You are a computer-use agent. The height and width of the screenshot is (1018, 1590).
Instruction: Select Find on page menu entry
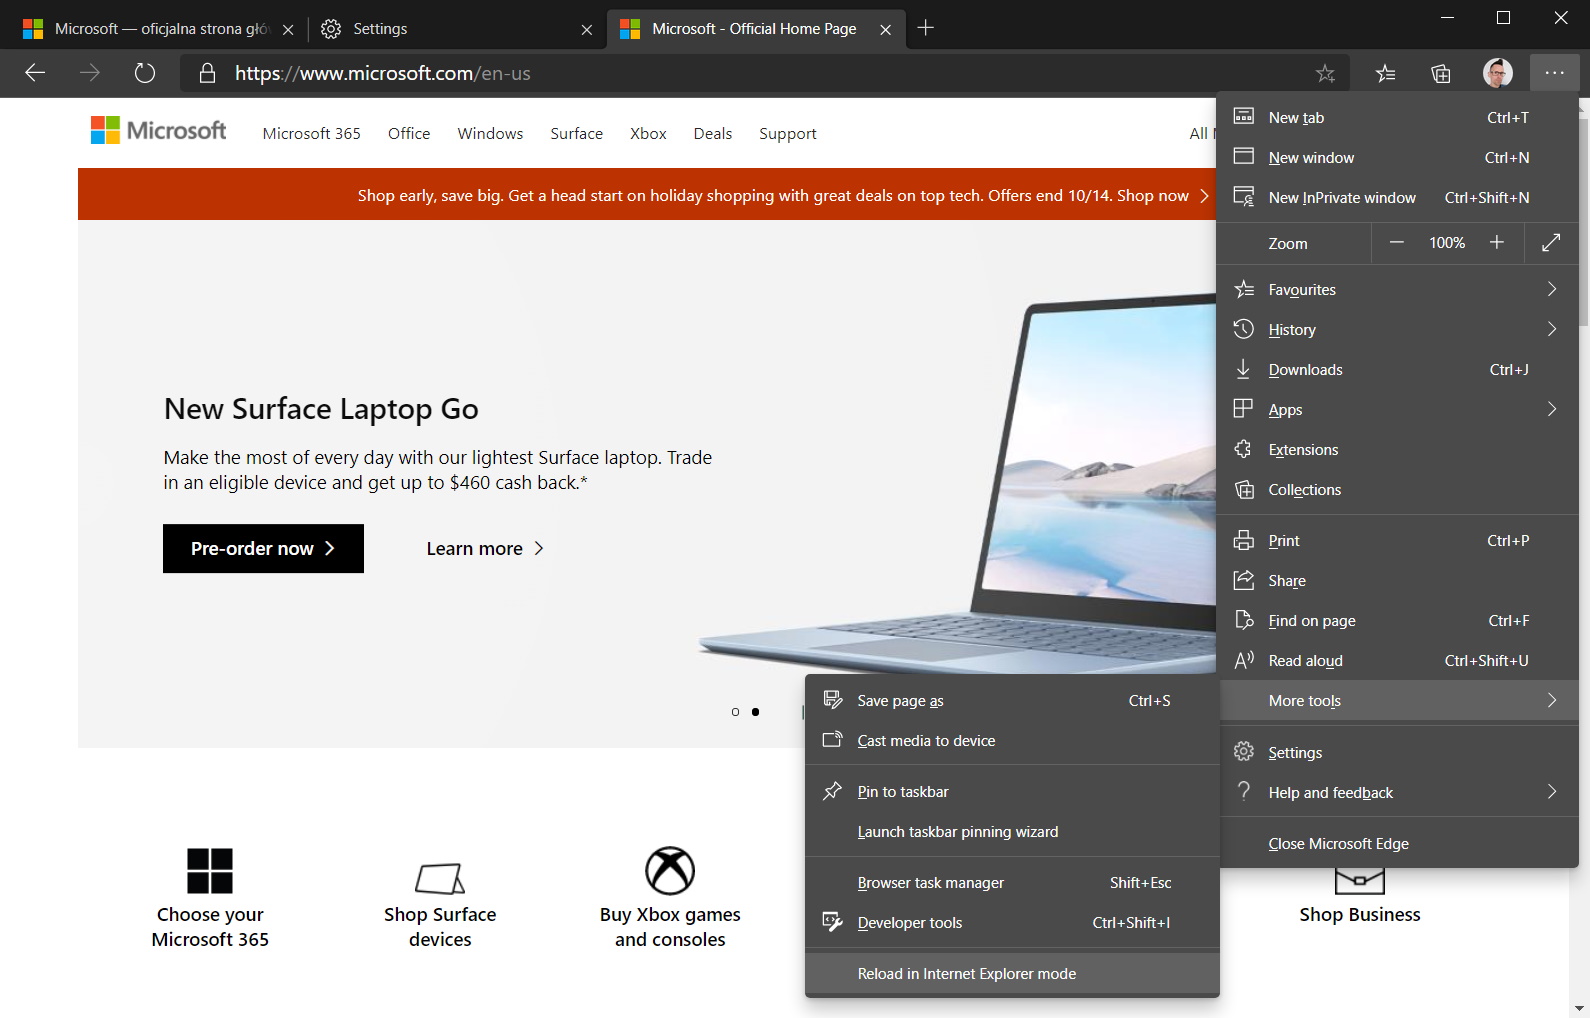1398,621
